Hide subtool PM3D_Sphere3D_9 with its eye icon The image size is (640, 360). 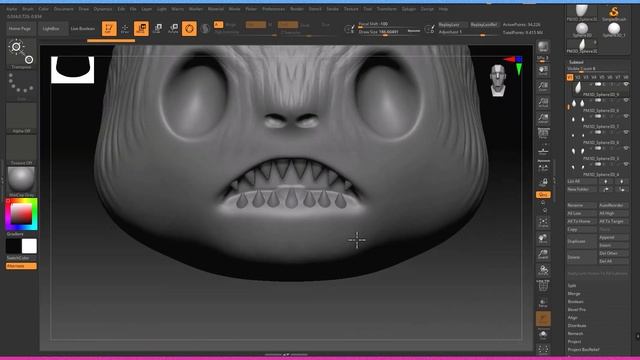click(626, 84)
